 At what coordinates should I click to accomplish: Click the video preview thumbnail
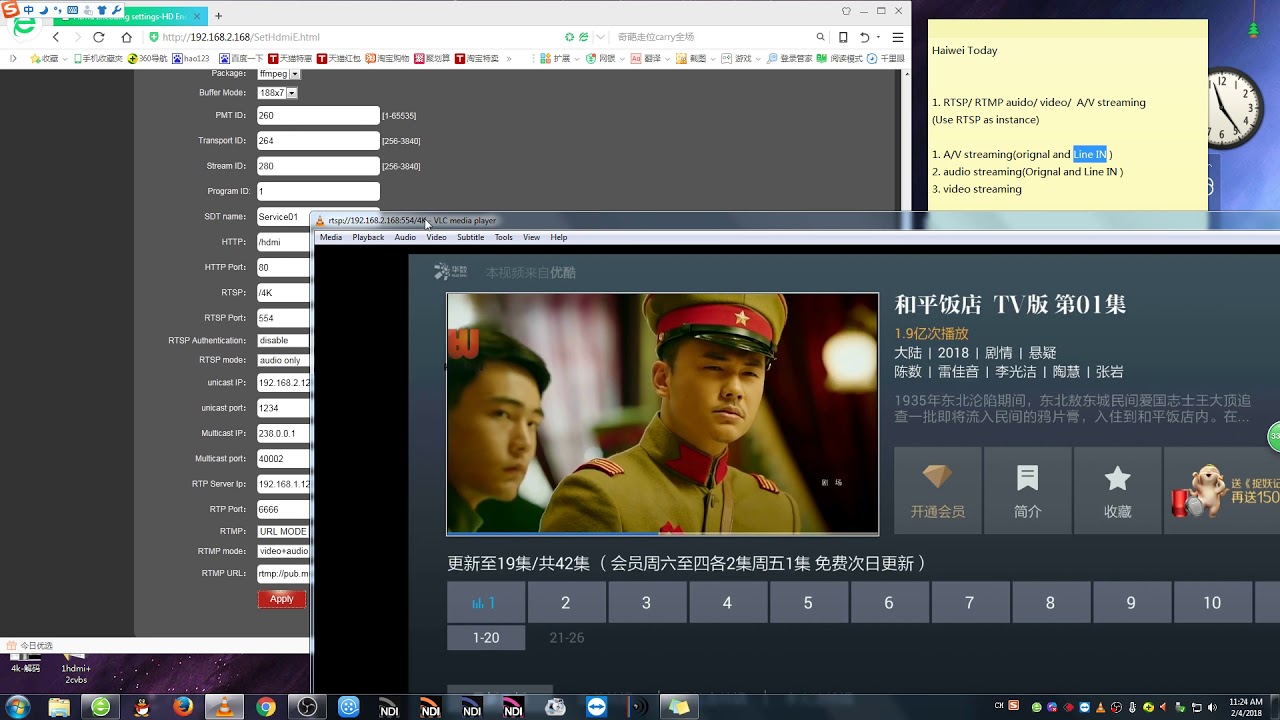(662, 414)
